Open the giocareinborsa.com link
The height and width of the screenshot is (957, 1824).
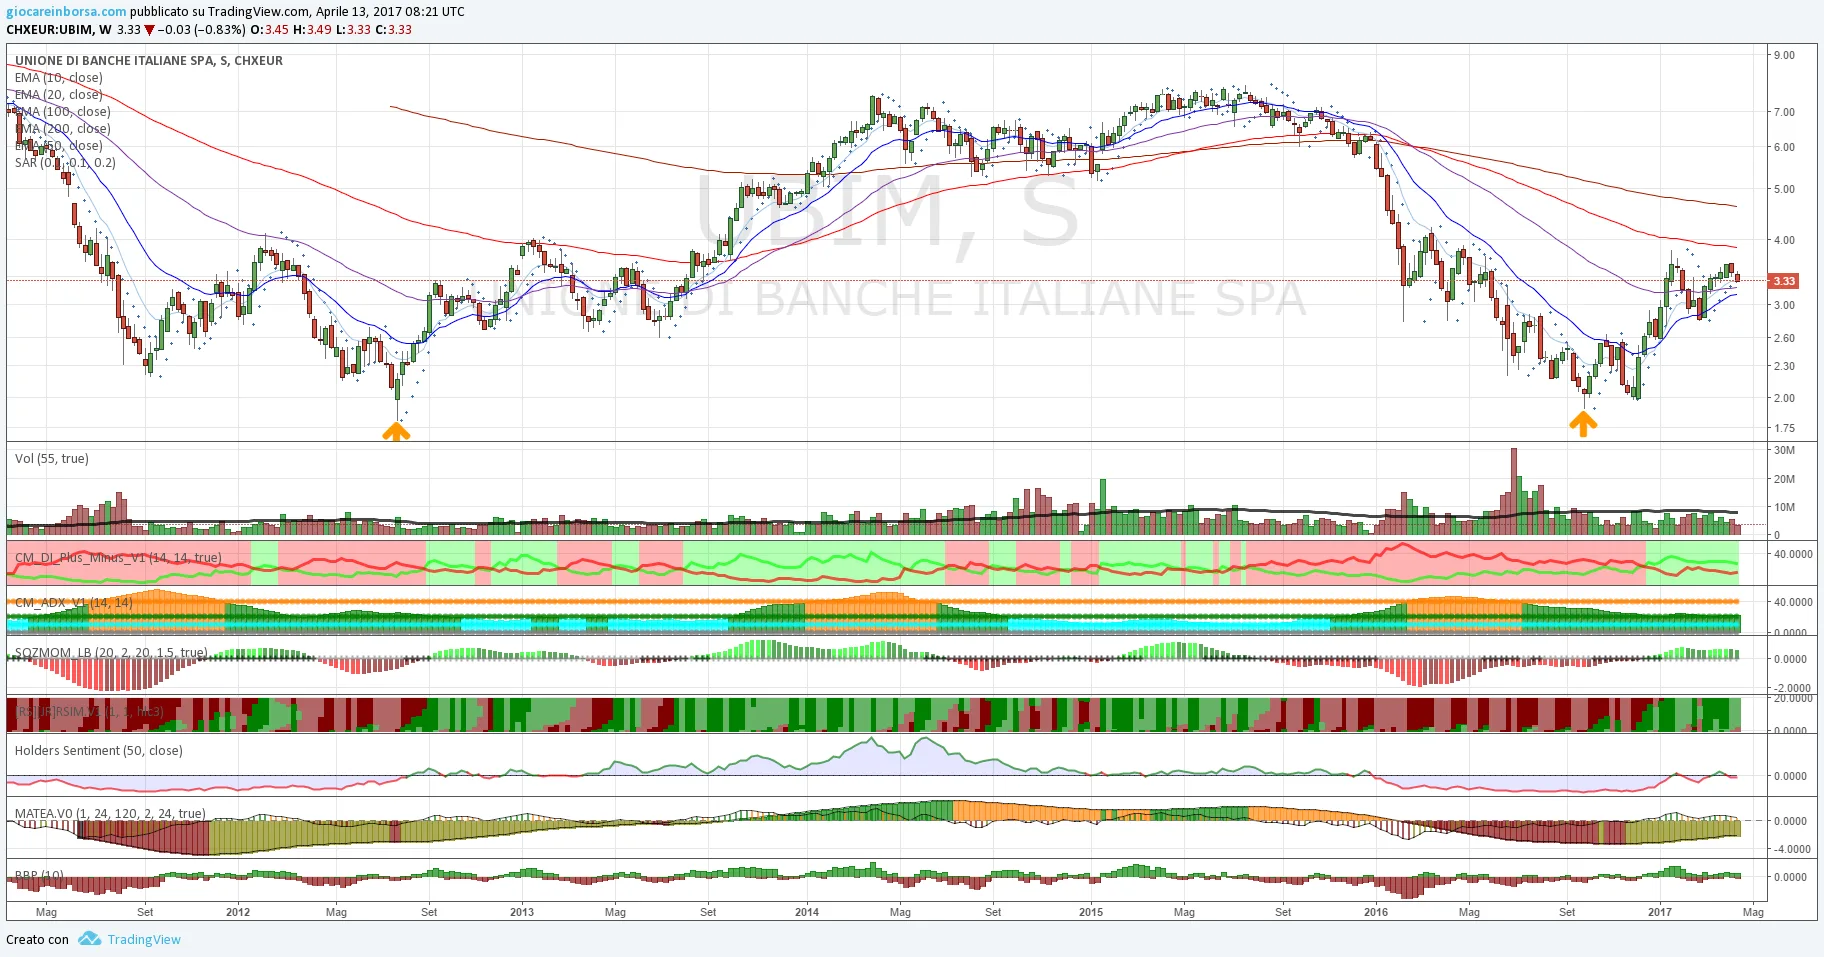point(66,11)
